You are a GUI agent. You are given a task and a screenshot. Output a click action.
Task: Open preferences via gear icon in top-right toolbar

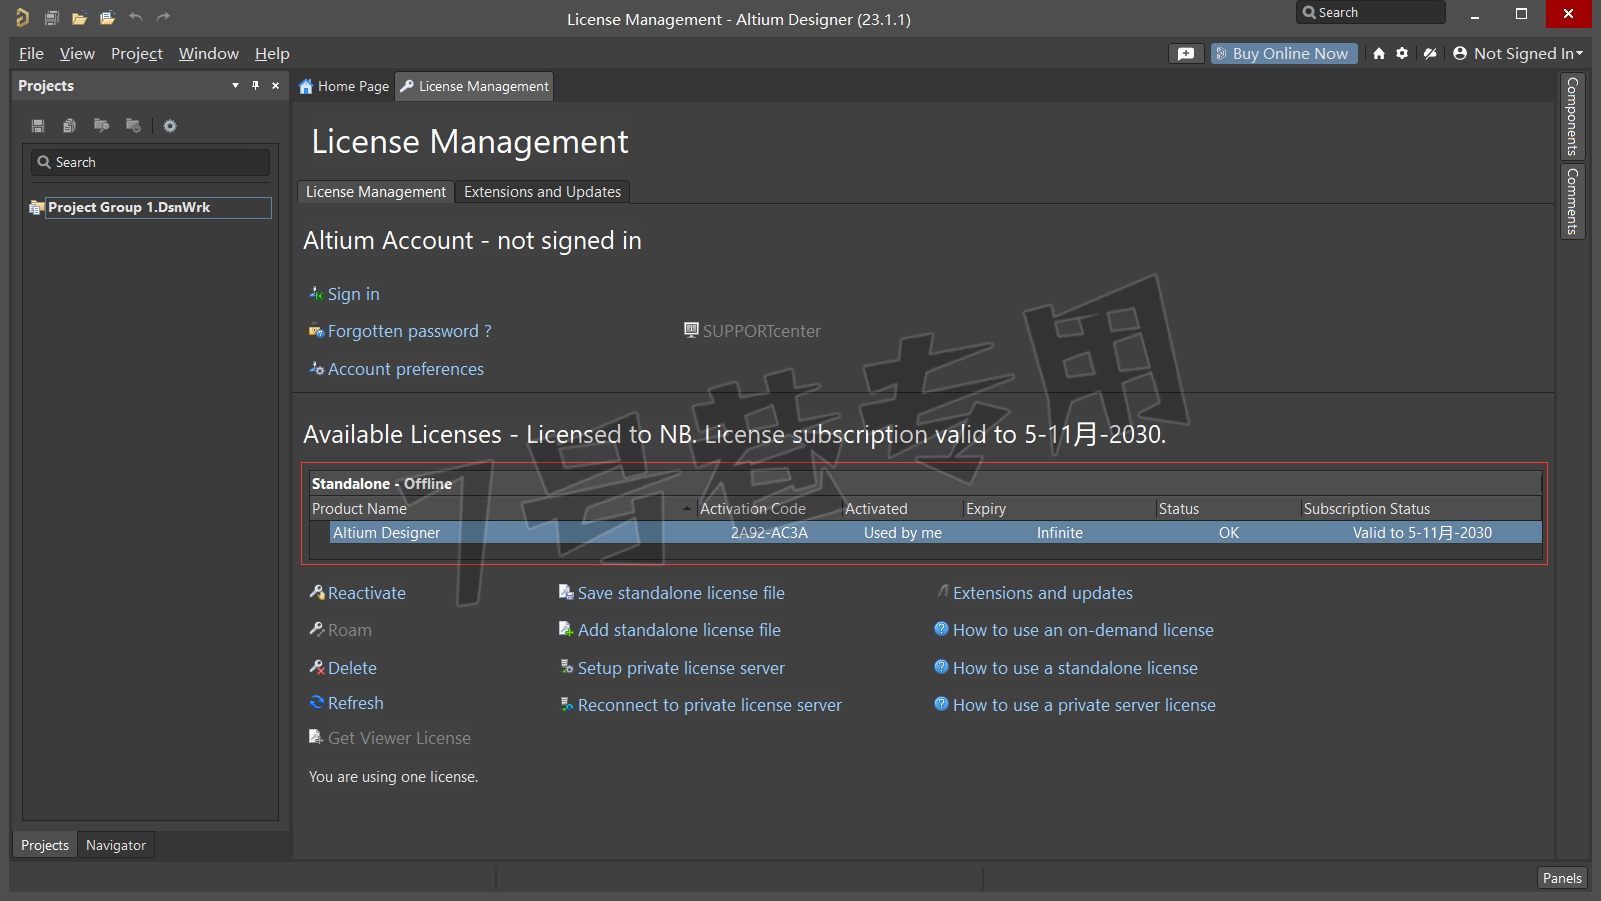pos(1402,54)
